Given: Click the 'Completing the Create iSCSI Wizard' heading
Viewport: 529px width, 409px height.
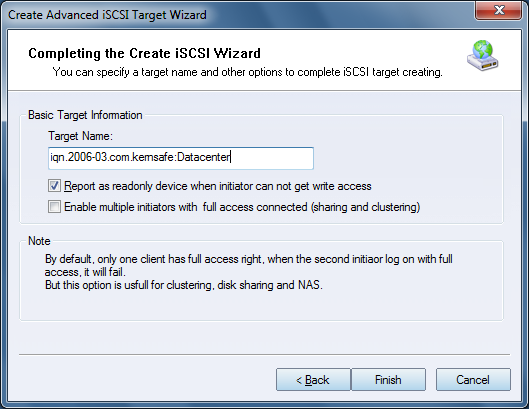Looking at the screenshot, I should [x=144, y=53].
